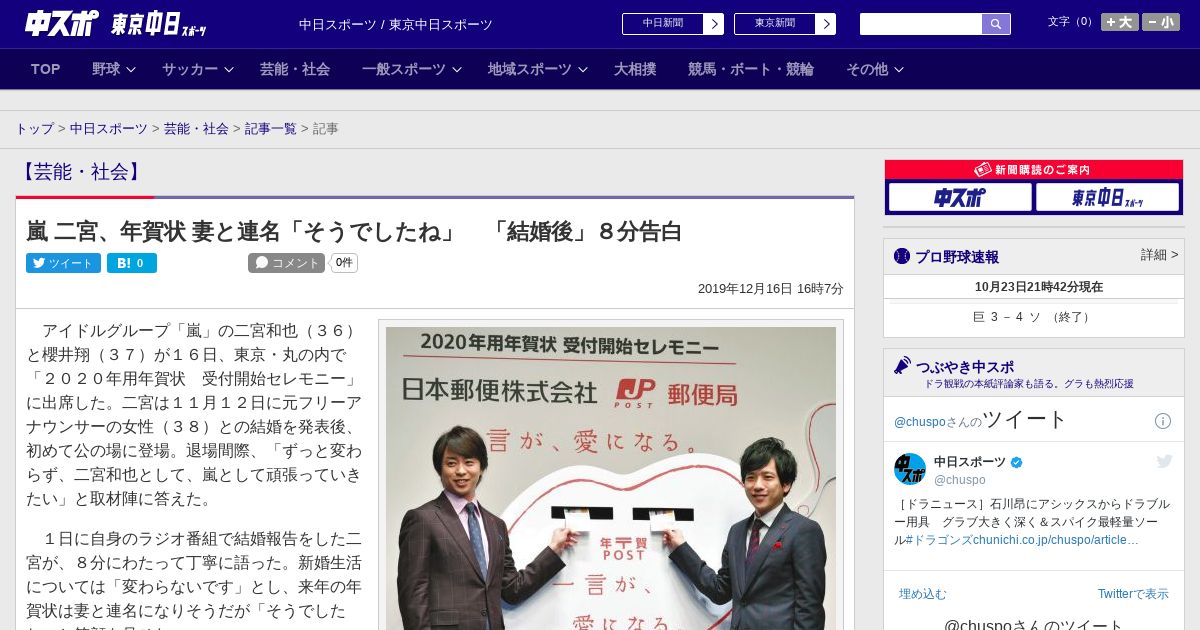Click the 新聞購読のご案内 banner heading
Viewport: 1200px width, 630px height.
[1034, 170]
